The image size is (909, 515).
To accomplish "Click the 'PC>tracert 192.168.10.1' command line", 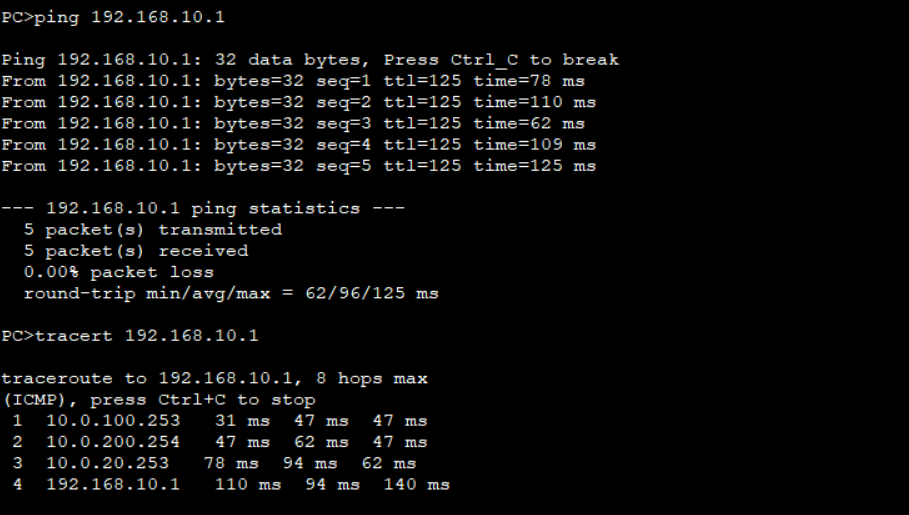I will click(x=130, y=336).
